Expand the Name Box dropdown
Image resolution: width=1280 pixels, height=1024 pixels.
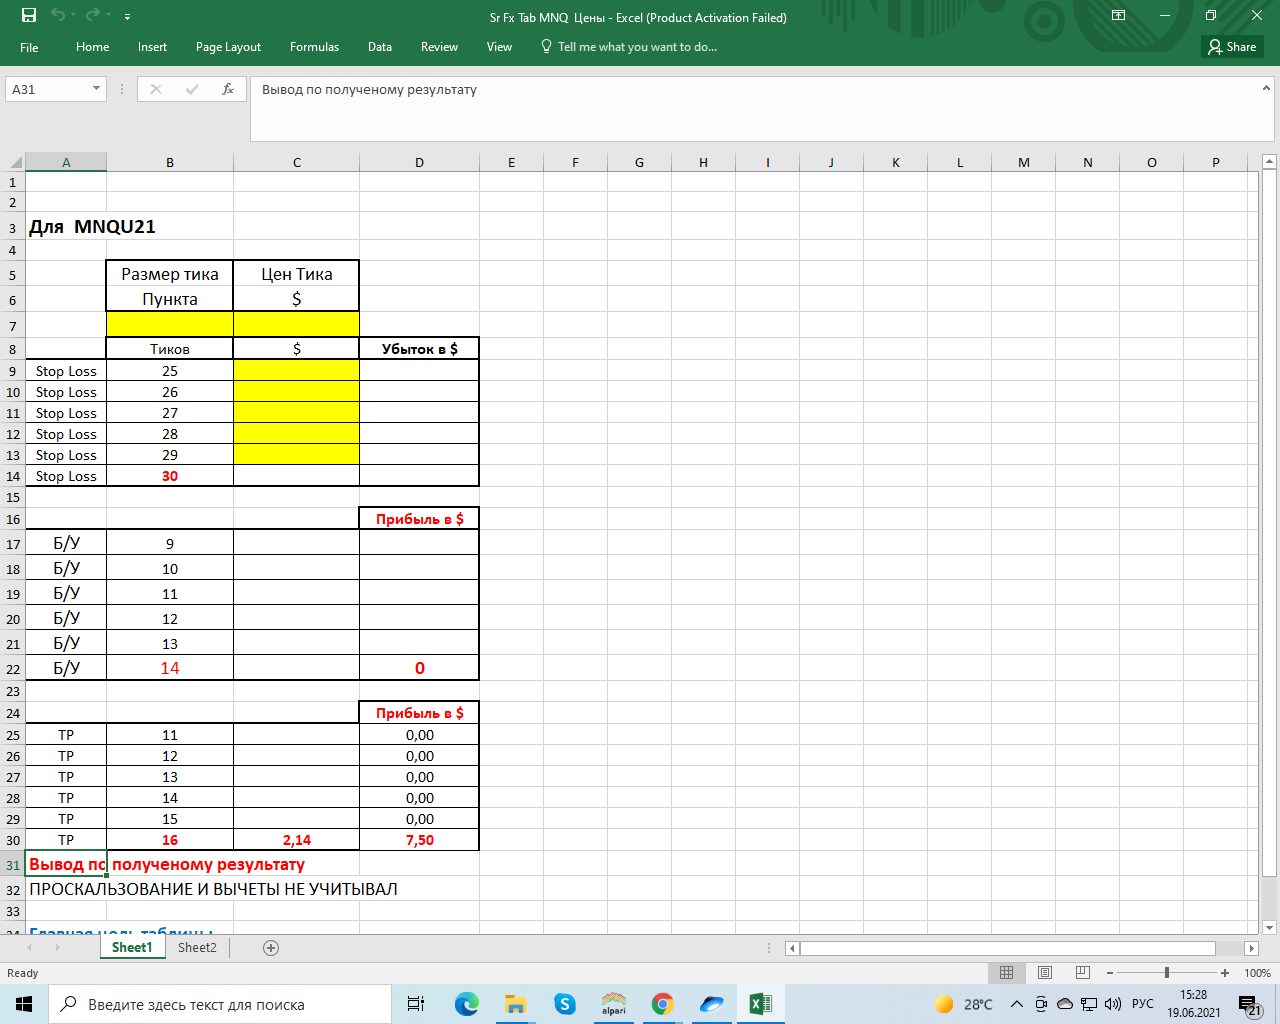96,89
